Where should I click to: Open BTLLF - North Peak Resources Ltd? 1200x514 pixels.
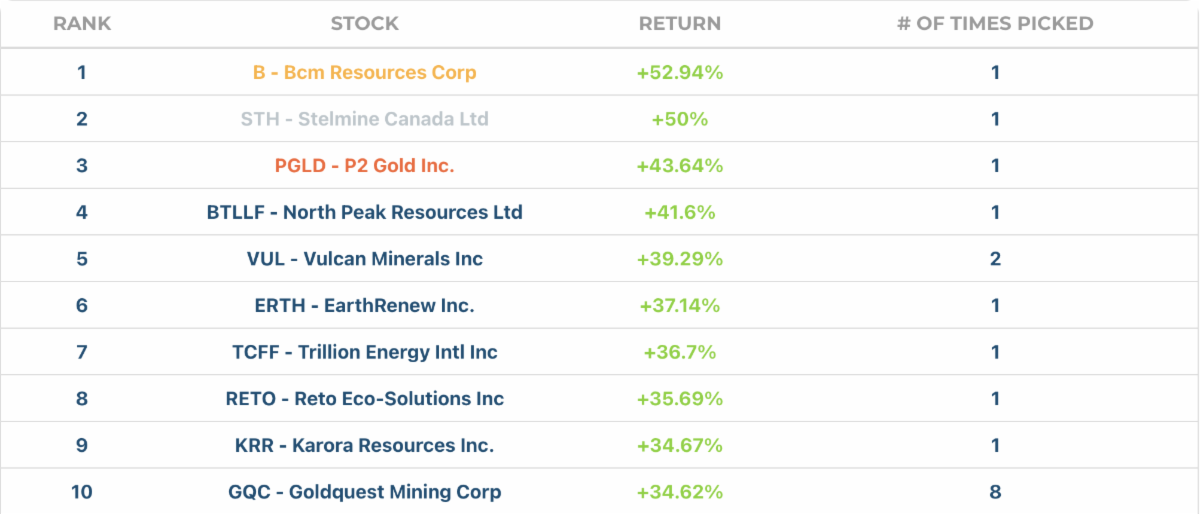tap(364, 212)
